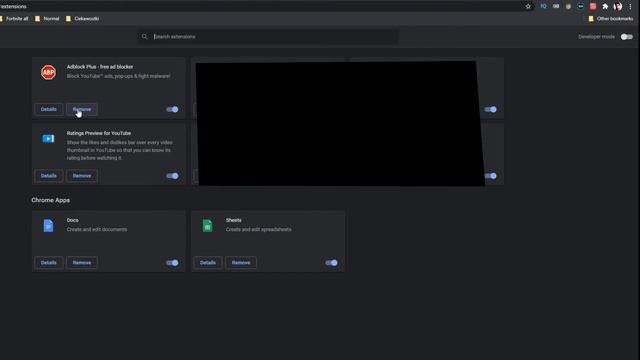Click the magnifier icon in search bar
Viewport: 640px width, 360px height.
[144, 37]
